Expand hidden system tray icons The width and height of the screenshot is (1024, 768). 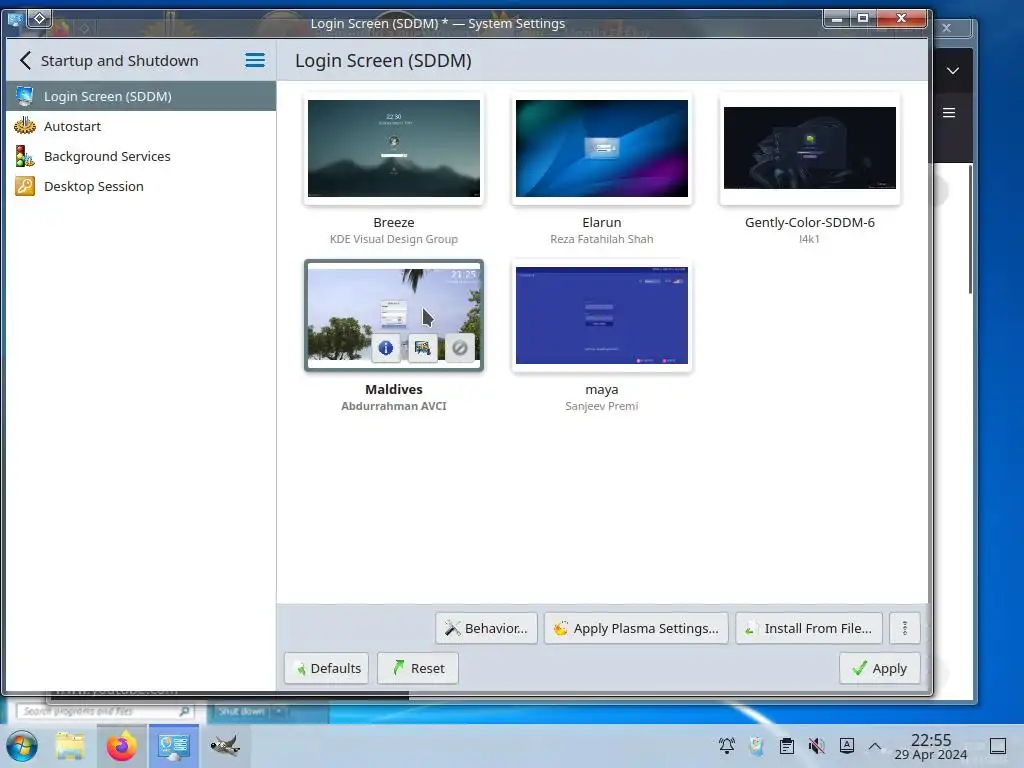[875, 746]
